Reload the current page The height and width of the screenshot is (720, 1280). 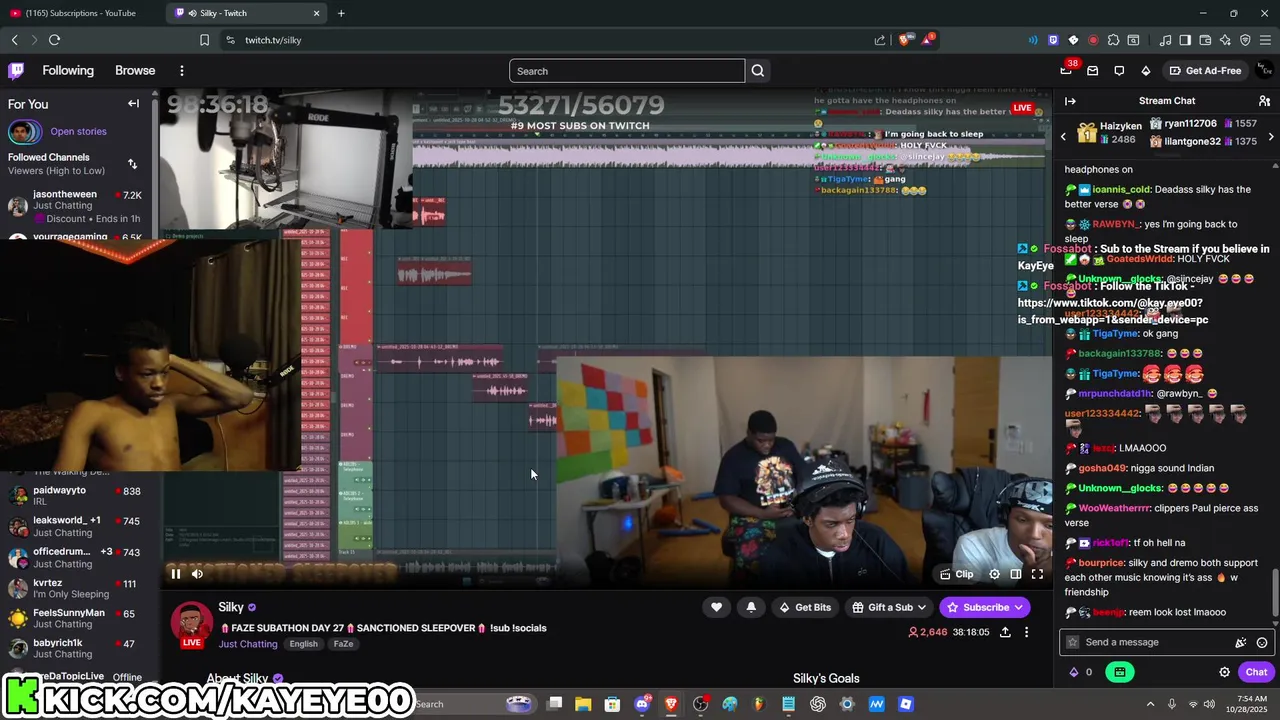[x=54, y=40]
